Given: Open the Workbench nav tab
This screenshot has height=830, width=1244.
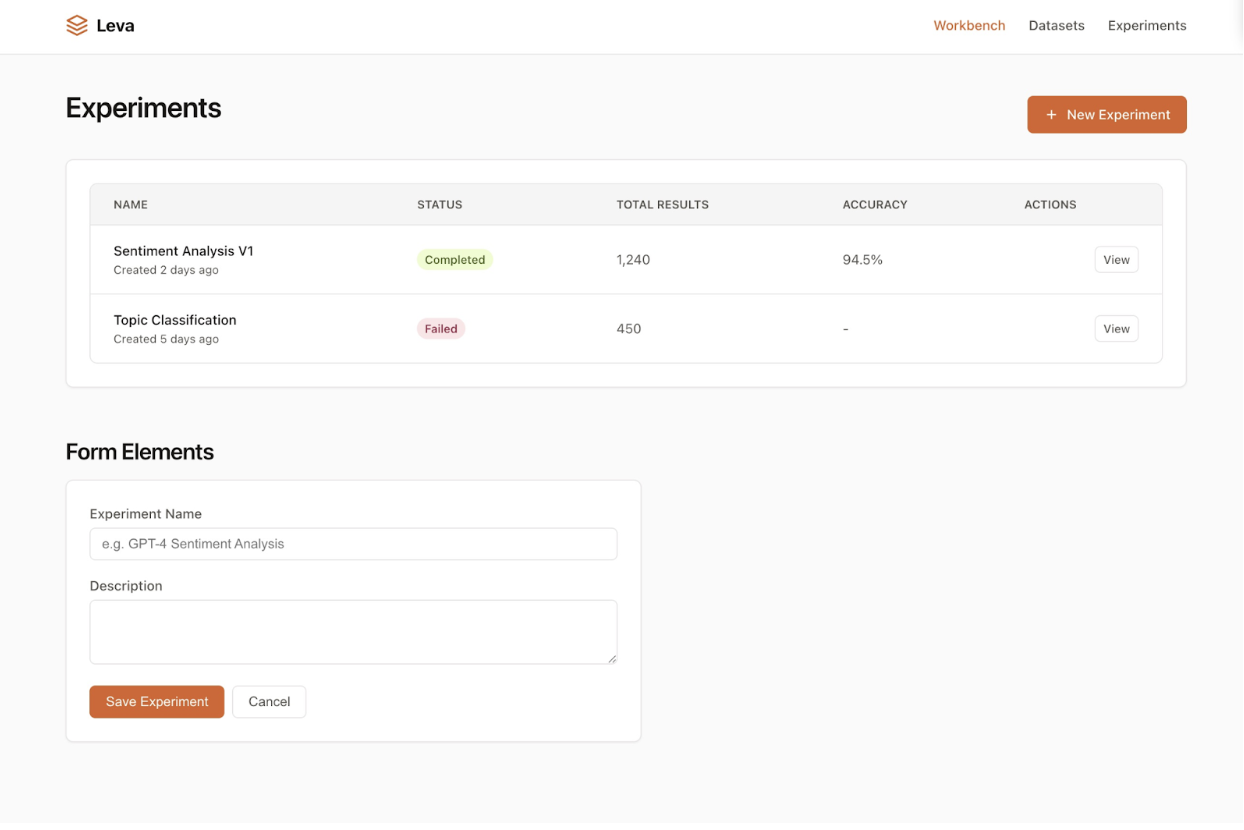Looking at the screenshot, I should click(969, 26).
